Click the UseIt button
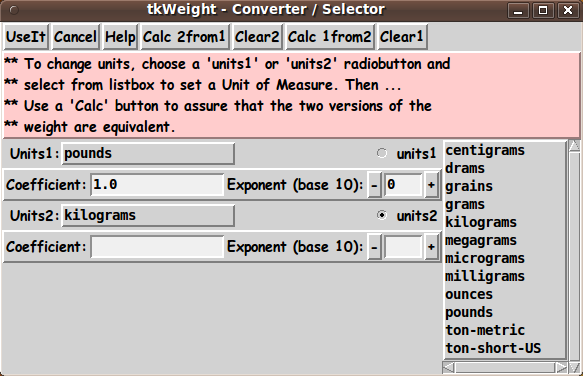The width and height of the screenshot is (583, 376). click(x=26, y=36)
